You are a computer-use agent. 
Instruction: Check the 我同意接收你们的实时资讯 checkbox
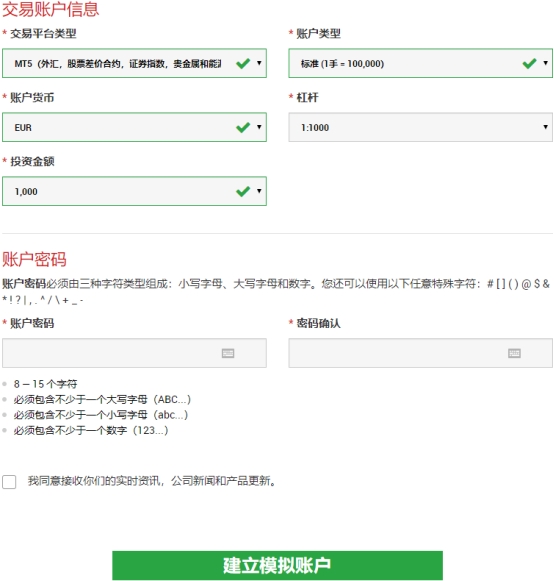pyautogui.click(x=9, y=482)
